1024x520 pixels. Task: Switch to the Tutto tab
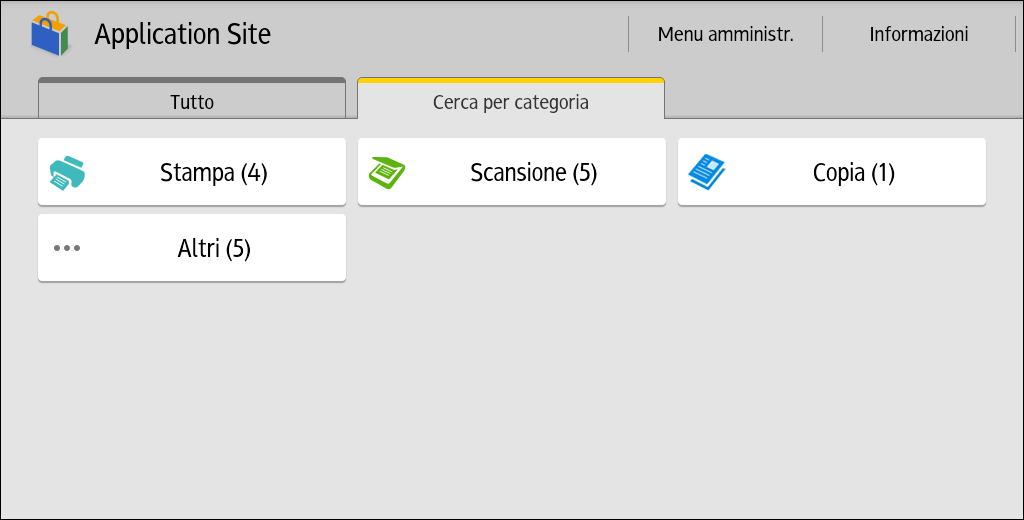pyautogui.click(x=192, y=101)
